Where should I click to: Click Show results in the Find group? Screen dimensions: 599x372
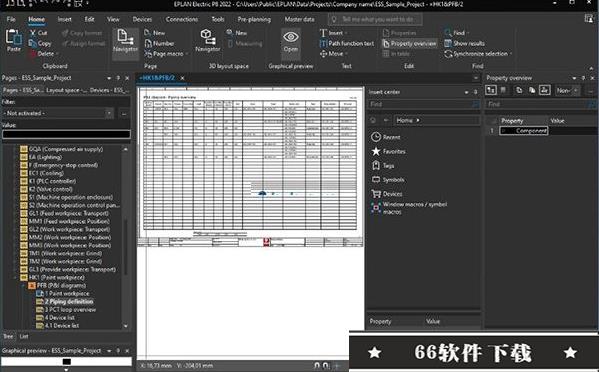(465, 44)
